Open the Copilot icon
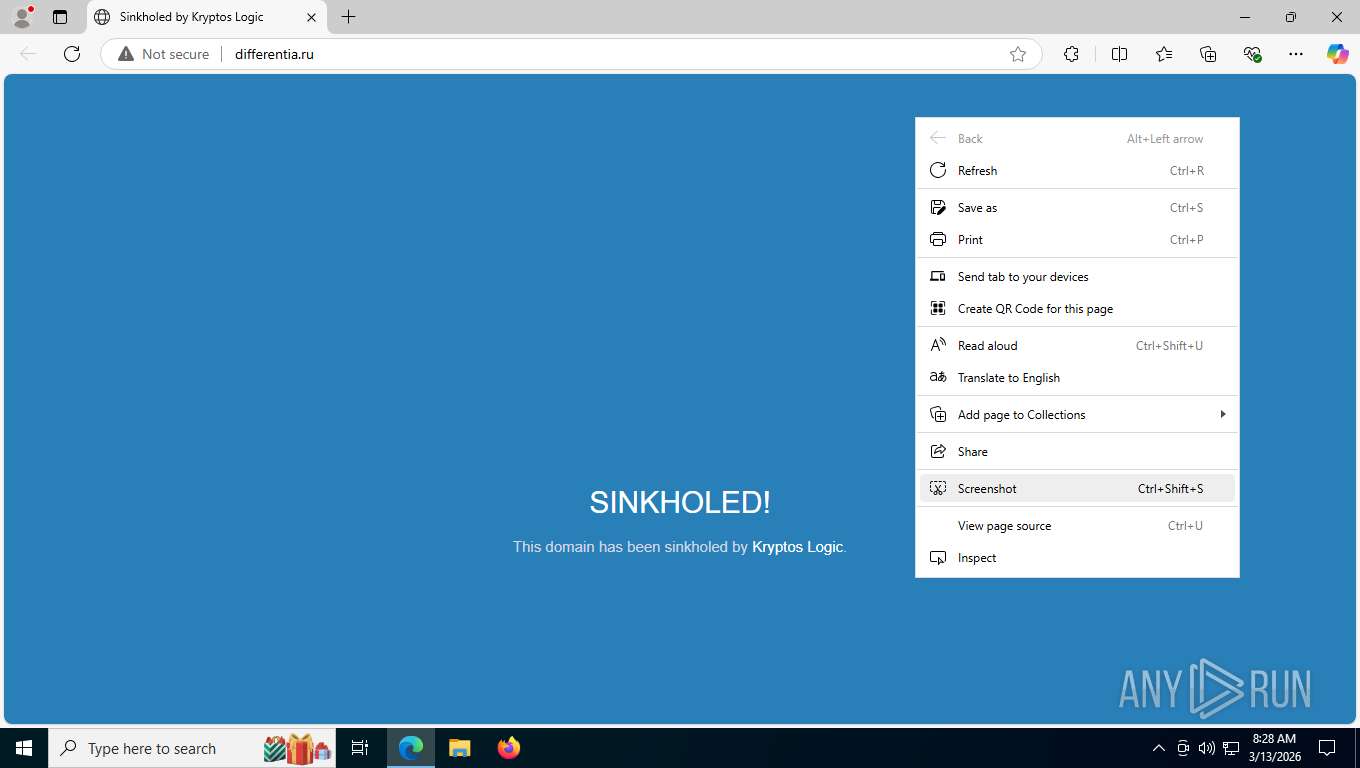The image size is (1360, 768). (x=1338, y=54)
